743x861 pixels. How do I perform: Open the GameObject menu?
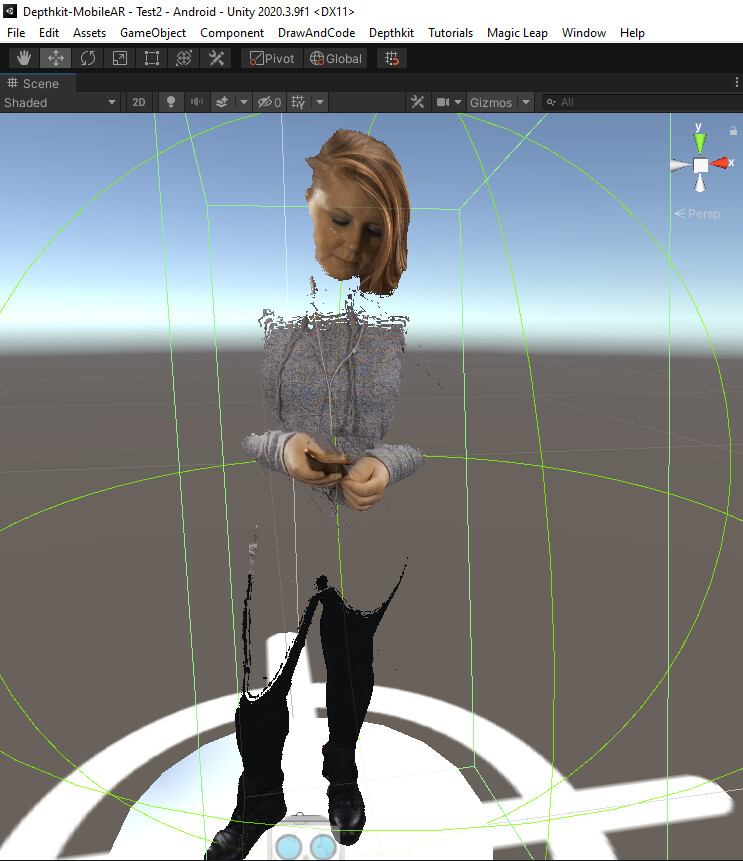tap(153, 33)
